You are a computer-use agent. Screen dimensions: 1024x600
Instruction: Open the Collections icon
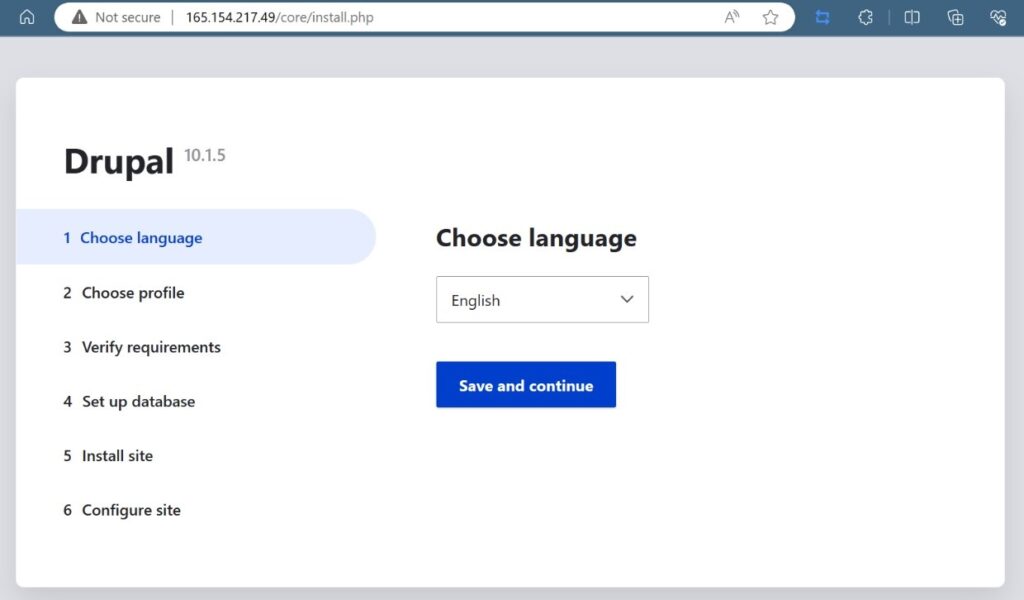click(x=955, y=17)
